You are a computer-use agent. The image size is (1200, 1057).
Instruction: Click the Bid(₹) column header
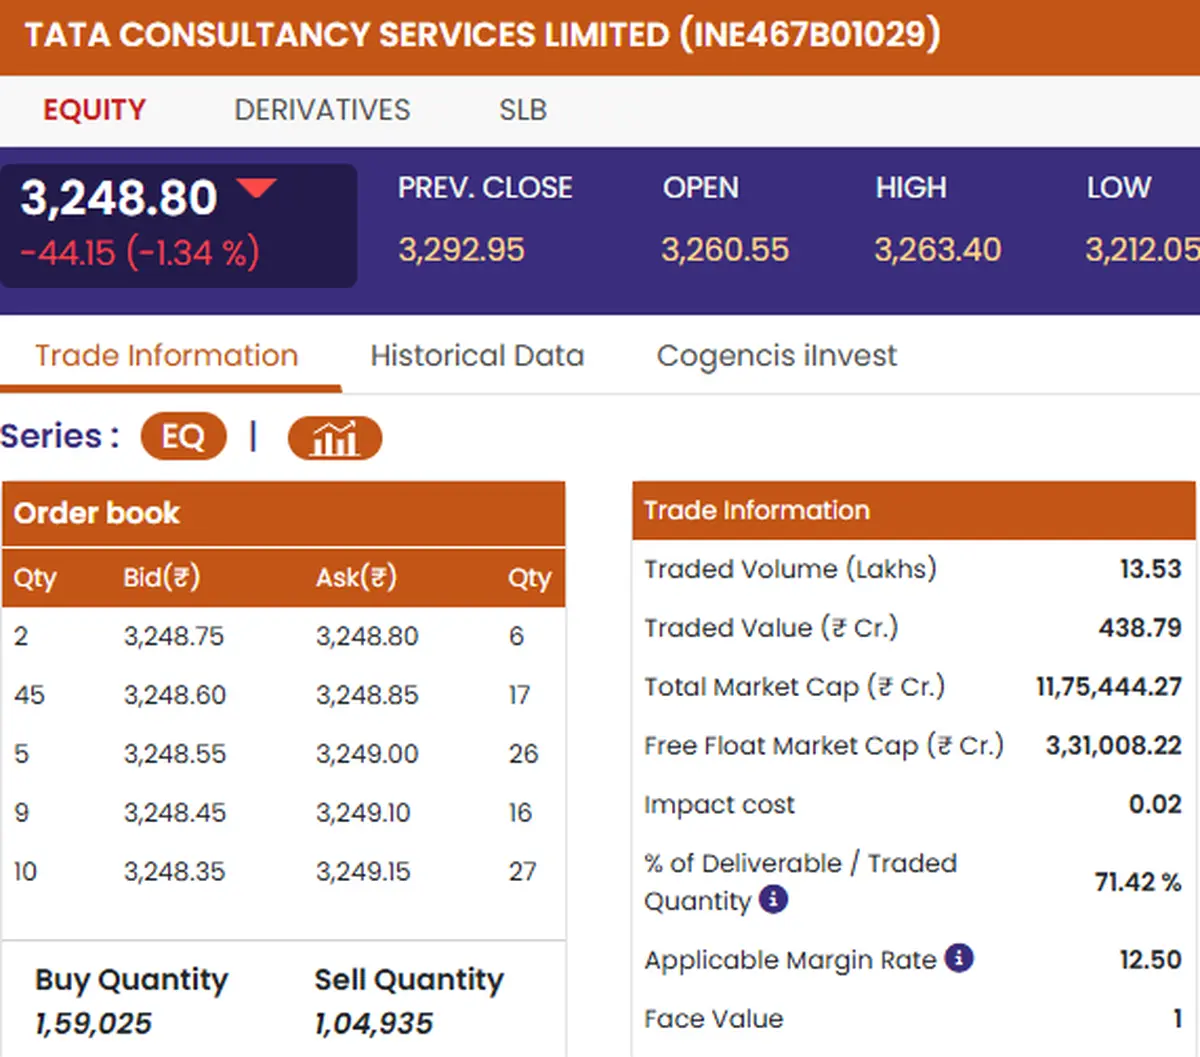(161, 577)
